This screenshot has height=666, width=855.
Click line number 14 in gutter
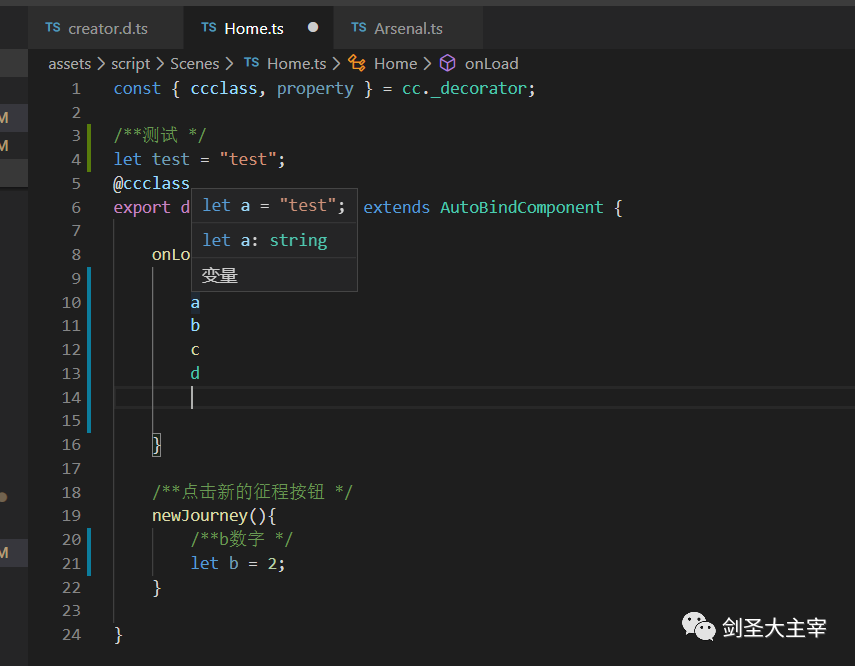click(71, 398)
